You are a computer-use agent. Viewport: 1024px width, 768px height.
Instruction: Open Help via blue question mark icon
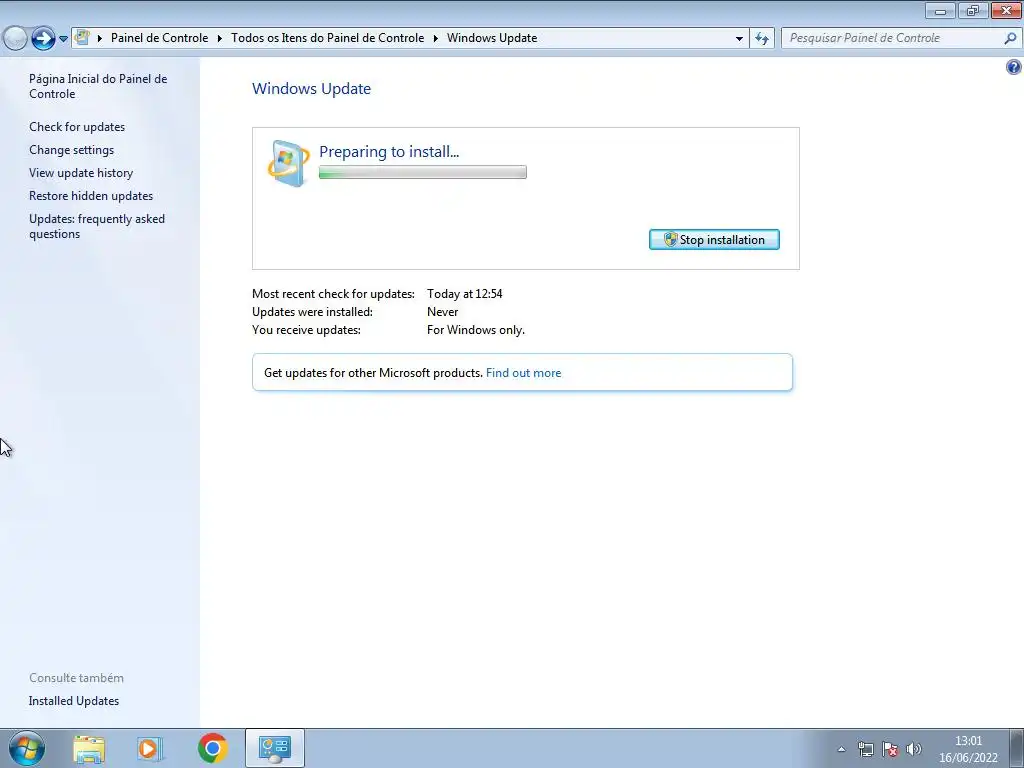tap(1014, 67)
